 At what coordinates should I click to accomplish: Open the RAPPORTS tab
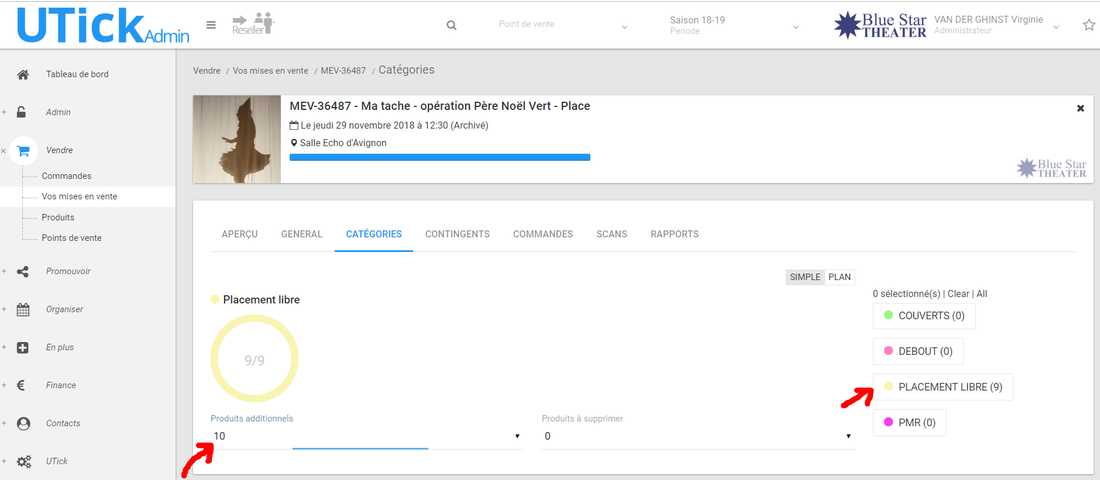click(x=674, y=234)
